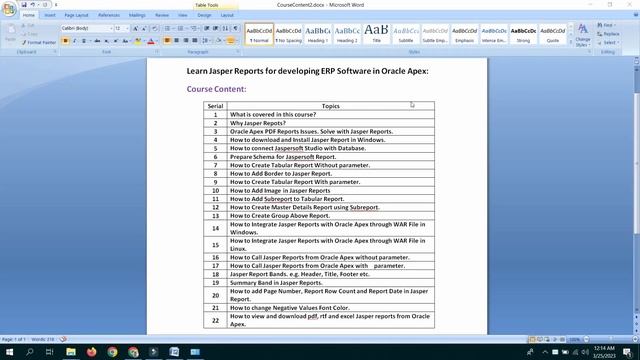Apply the Title style
640x360 pixels.
(x=377, y=34)
